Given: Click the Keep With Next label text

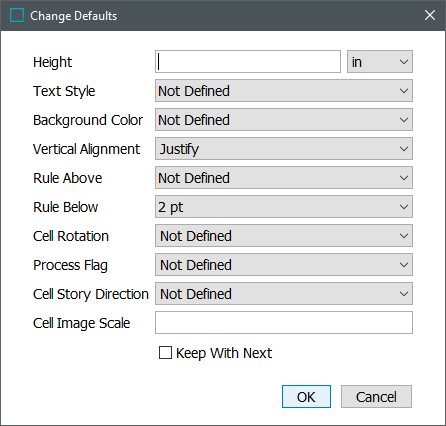Looking at the screenshot, I should 224,353.
